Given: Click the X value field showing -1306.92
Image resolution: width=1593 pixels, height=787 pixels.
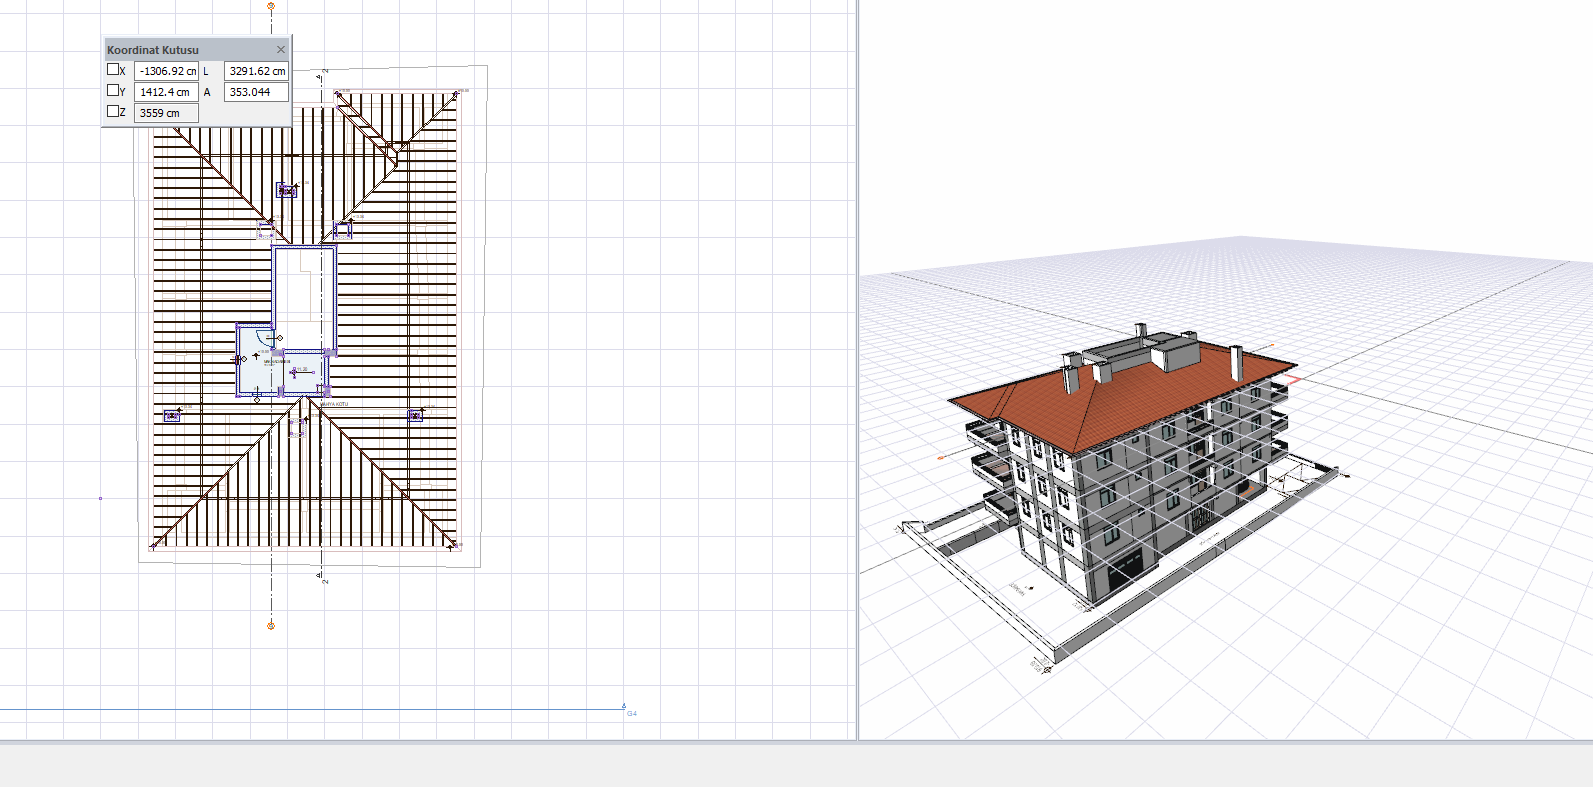Looking at the screenshot, I should 166,71.
